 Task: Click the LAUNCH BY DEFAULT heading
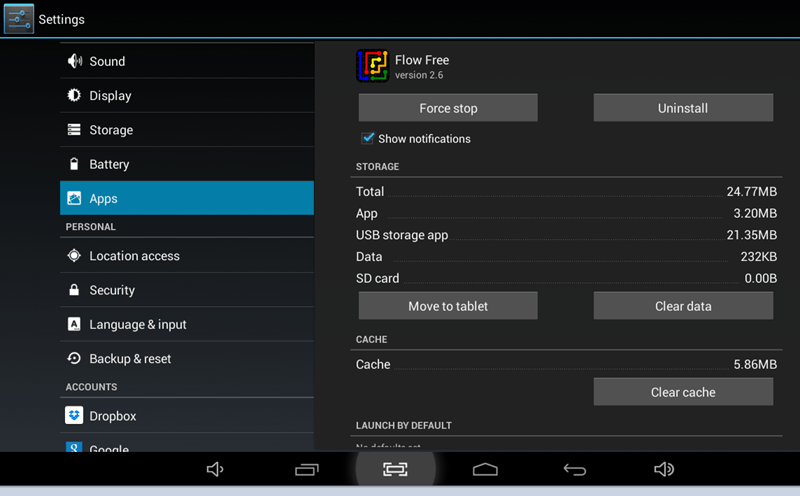(x=404, y=425)
